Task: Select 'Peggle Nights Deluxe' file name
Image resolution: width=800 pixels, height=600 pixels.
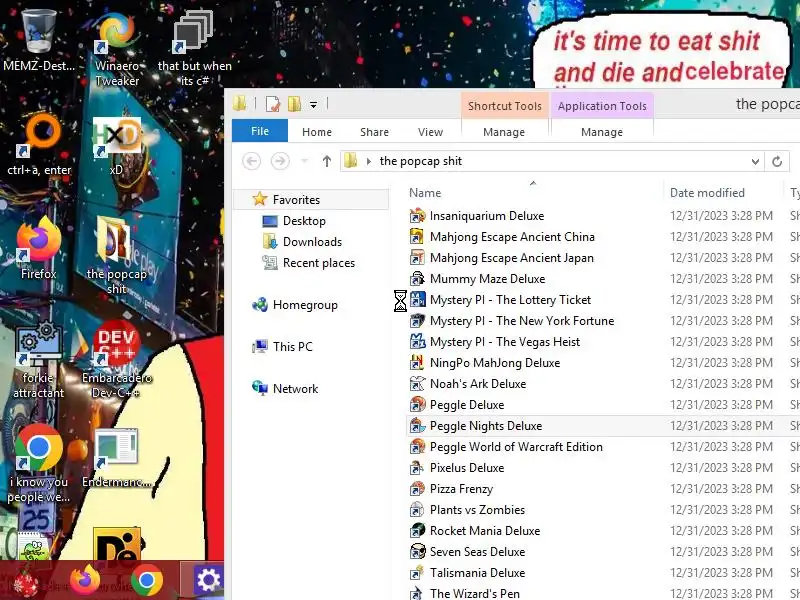Action: click(x=486, y=426)
